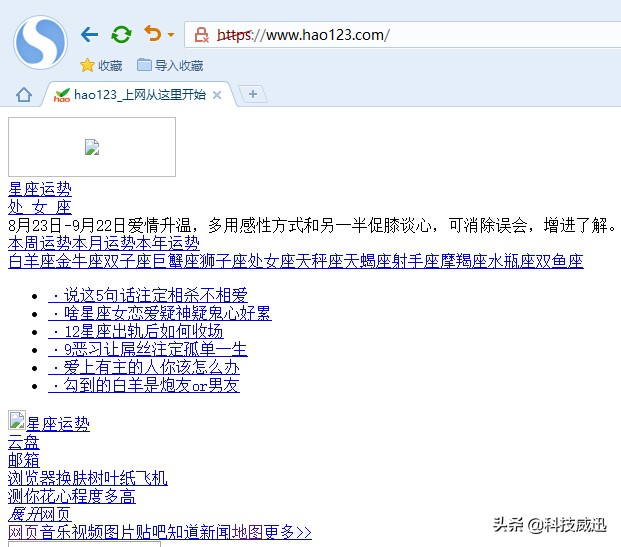The width and height of the screenshot is (621, 547).
Task: Select 处女座 in the zodiac row
Action: point(271,261)
